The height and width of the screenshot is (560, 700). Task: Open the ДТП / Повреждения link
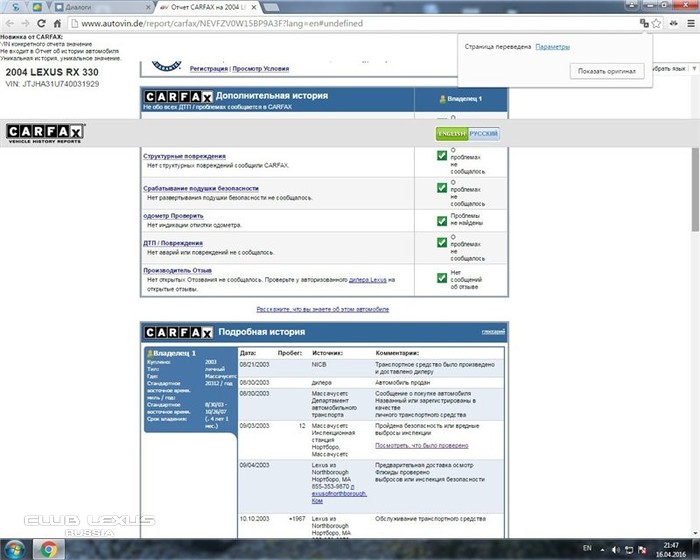(x=173, y=243)
